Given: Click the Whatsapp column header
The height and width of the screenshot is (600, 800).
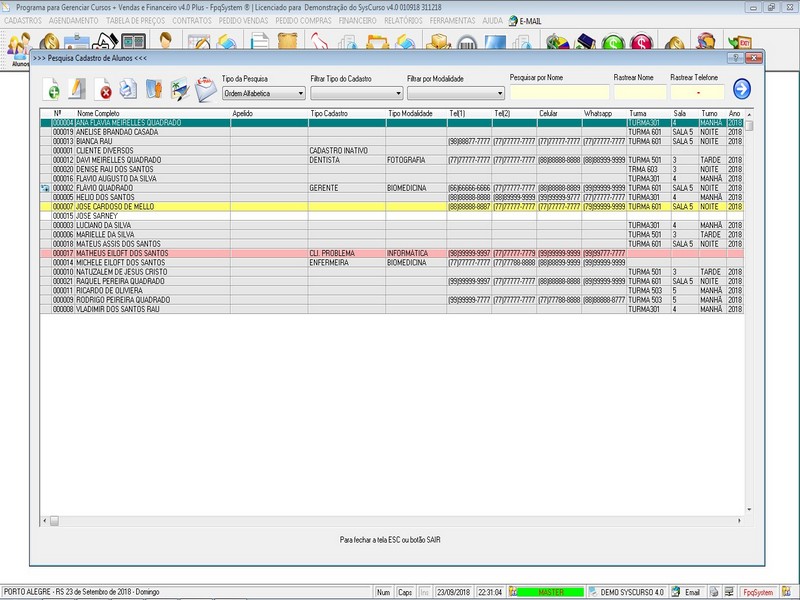Looking at the screenshot, I should coord(604,113).
